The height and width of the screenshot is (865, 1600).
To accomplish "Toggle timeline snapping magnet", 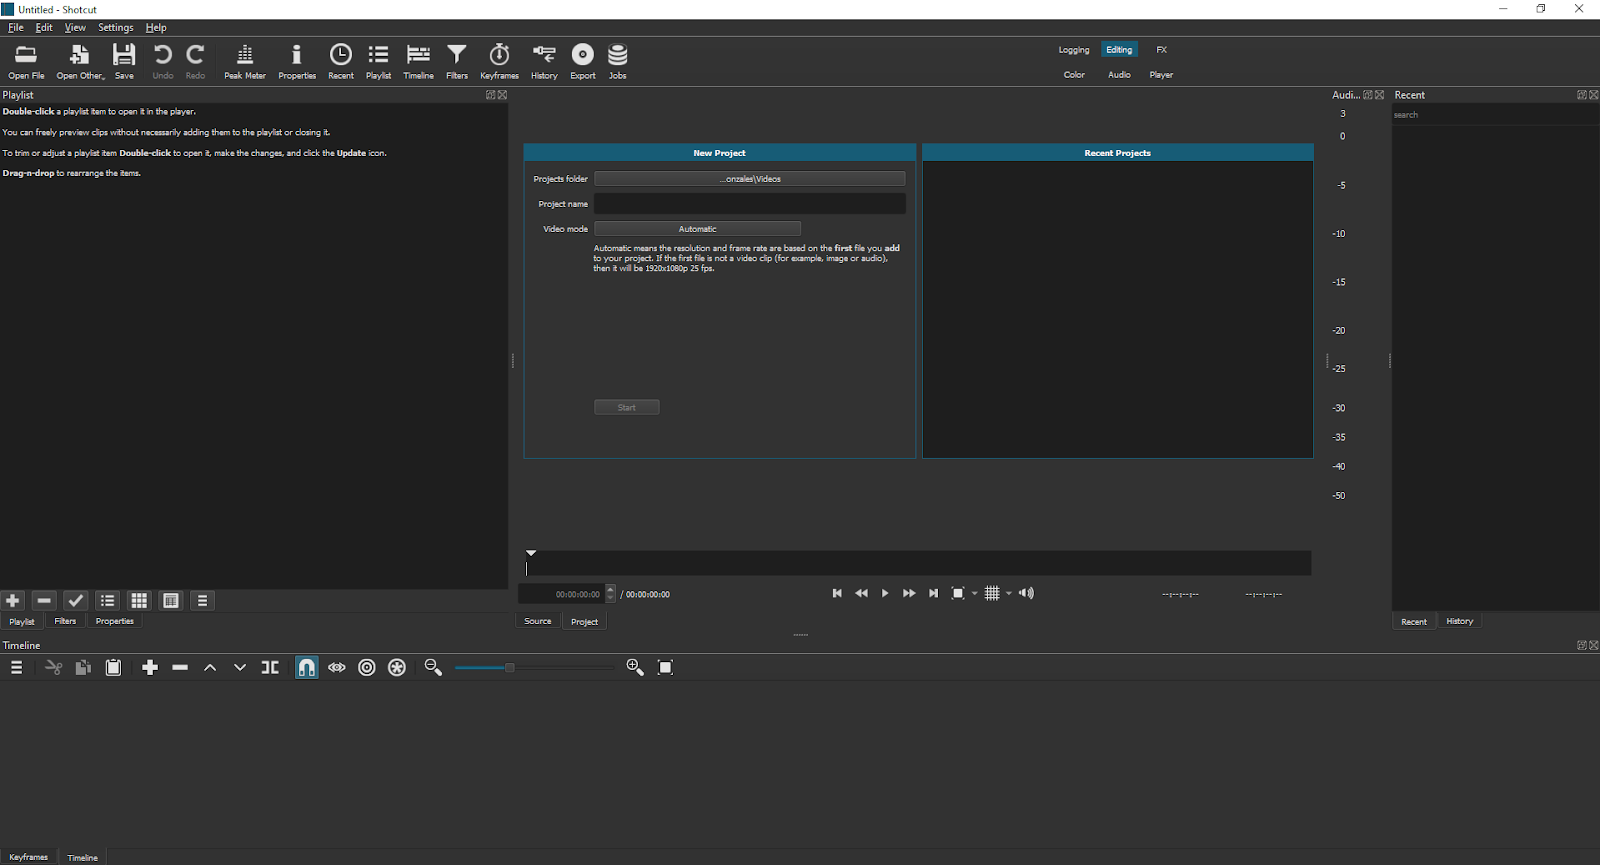I will pyautogui.click(x=307, y=667).
